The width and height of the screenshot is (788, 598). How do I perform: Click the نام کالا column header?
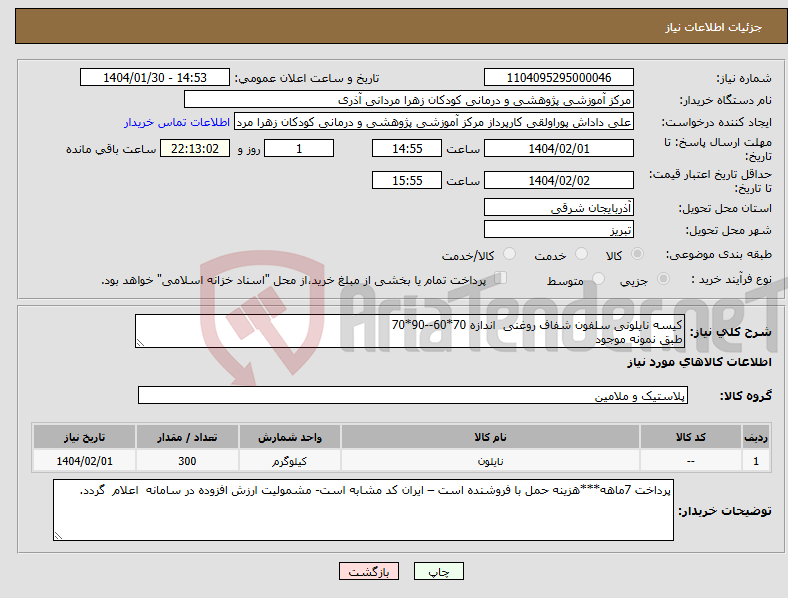click(490, 437)
